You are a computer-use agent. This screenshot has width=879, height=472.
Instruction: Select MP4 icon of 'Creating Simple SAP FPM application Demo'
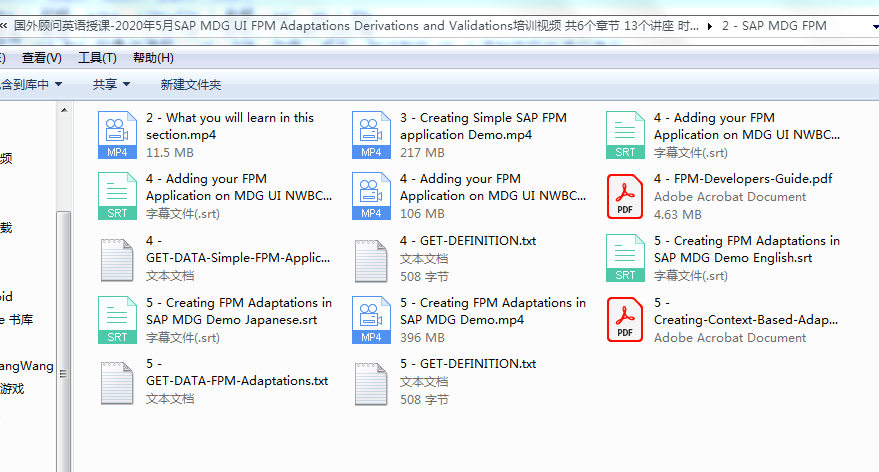tap(371, 135)
